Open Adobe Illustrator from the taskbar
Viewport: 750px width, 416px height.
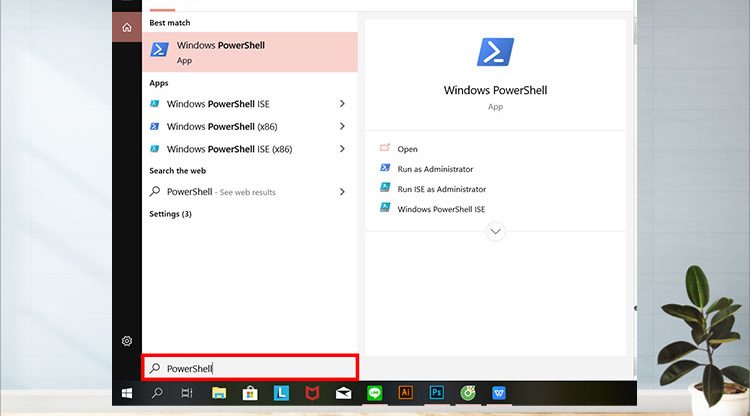coord(406,393)
